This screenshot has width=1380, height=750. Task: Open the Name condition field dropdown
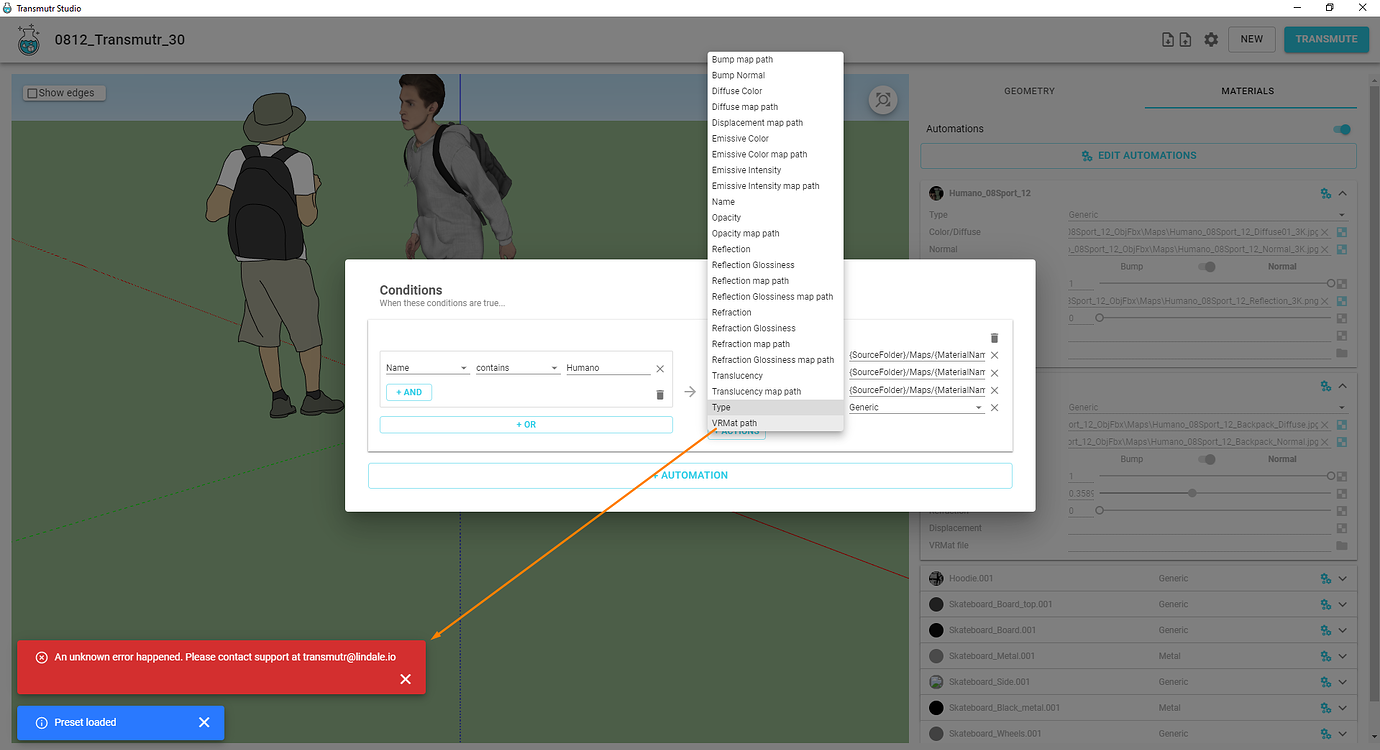coord(427,368)
